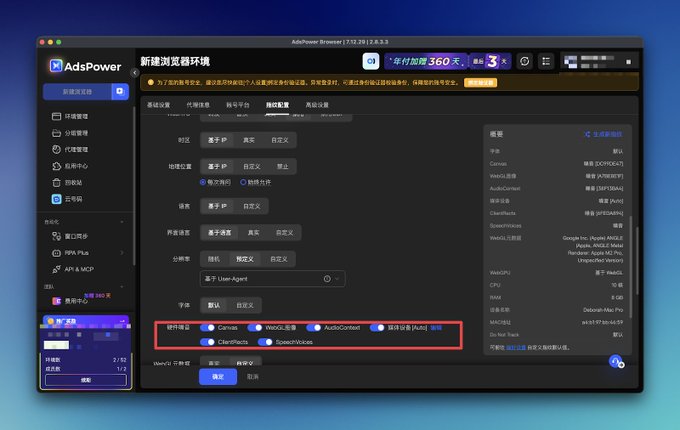Open the 基于 User-Agent resolution dropdown
Viewport: 680px width, 430px height.
click(272, 279)
